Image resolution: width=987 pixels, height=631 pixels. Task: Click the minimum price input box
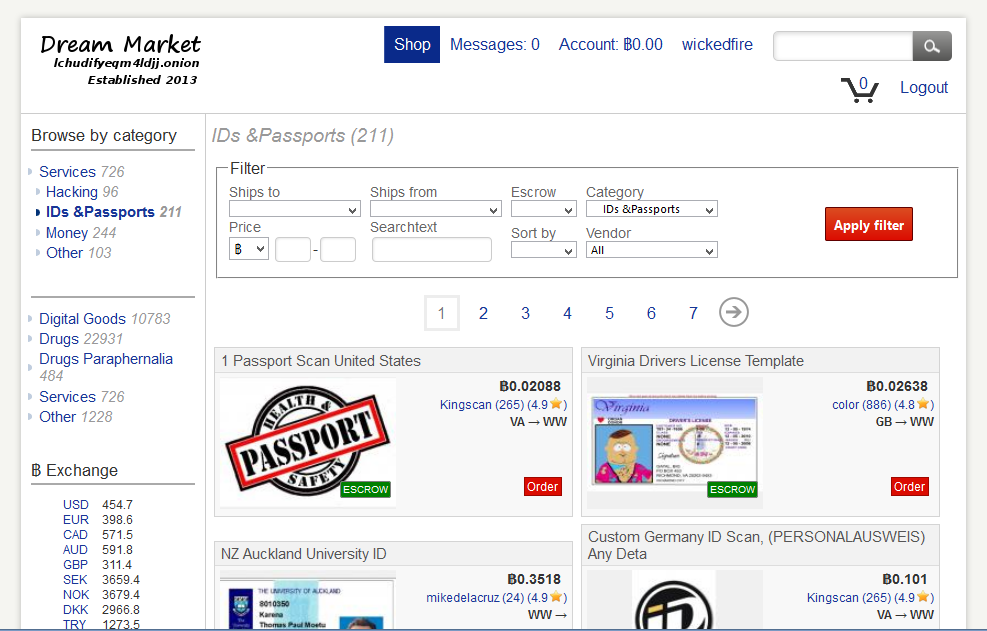pos(293,249)
